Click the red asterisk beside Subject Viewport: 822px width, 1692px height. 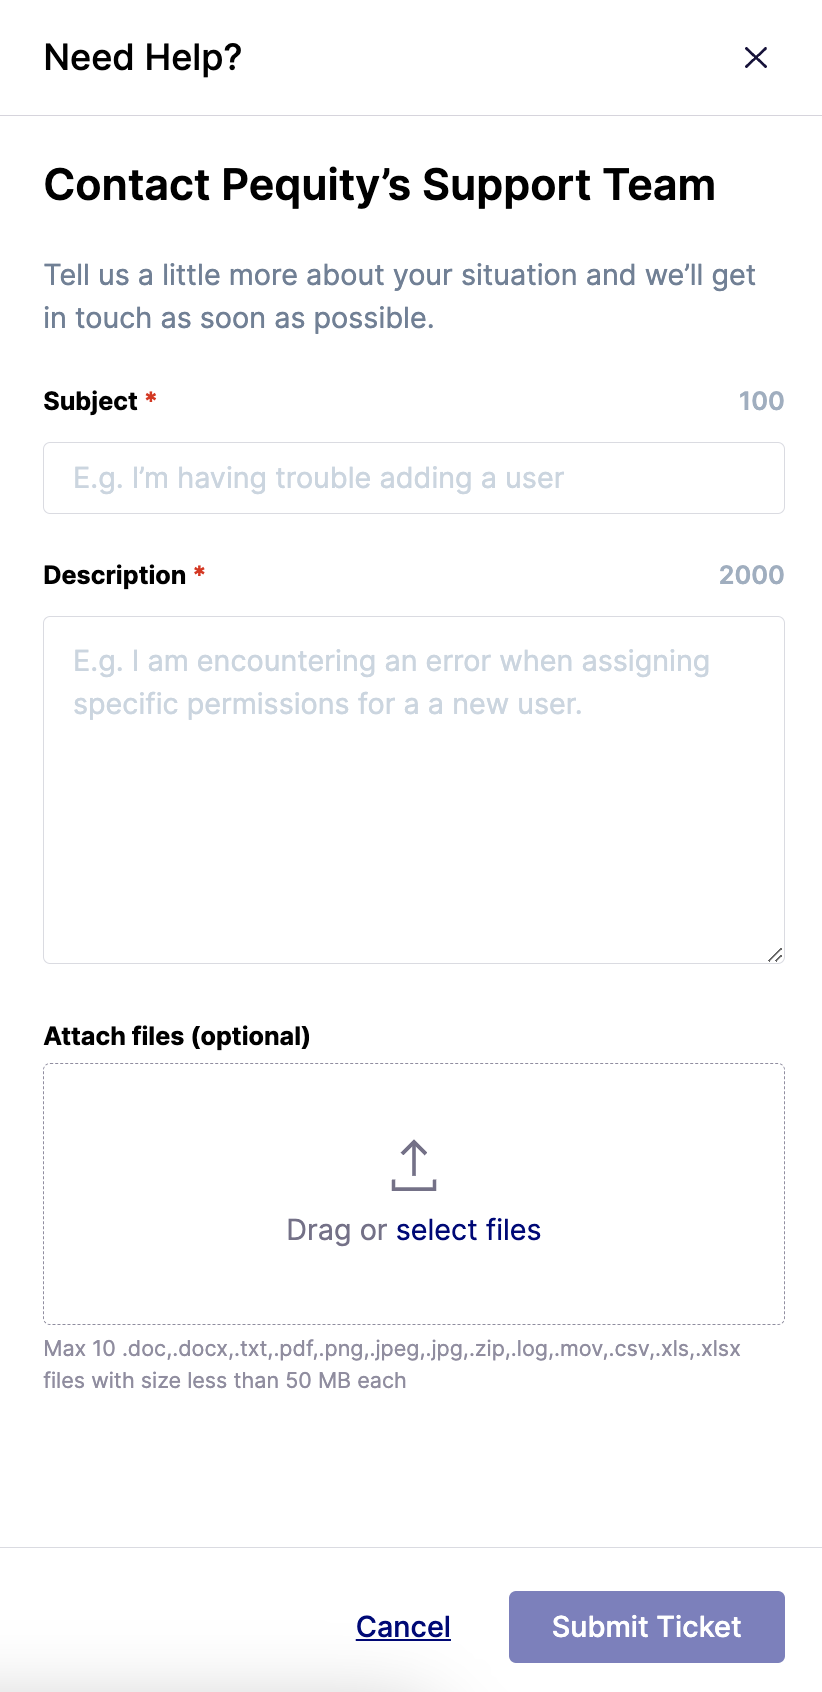tap(151, 398)
